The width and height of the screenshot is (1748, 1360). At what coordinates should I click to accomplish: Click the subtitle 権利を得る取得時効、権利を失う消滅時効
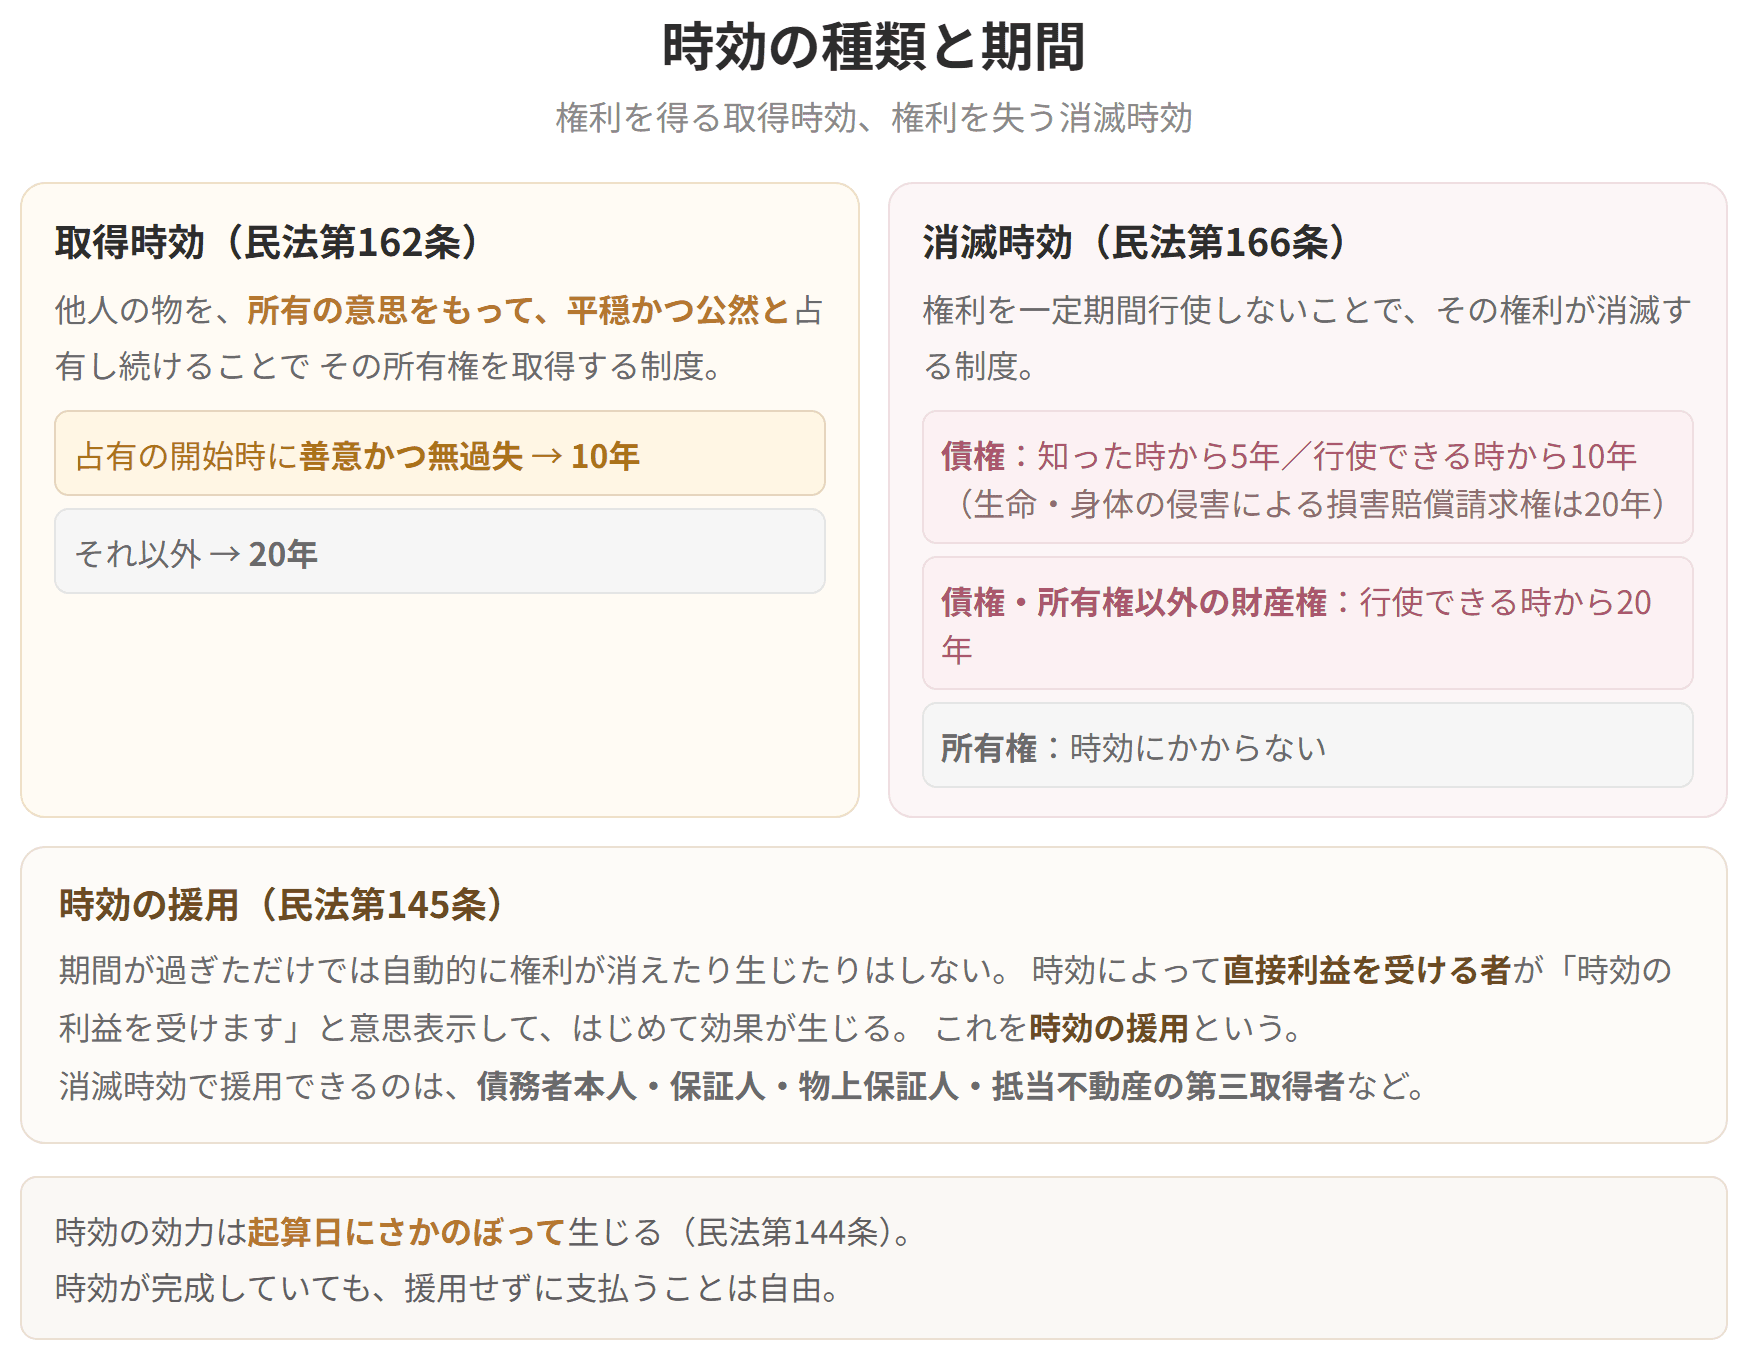[873, 118]
